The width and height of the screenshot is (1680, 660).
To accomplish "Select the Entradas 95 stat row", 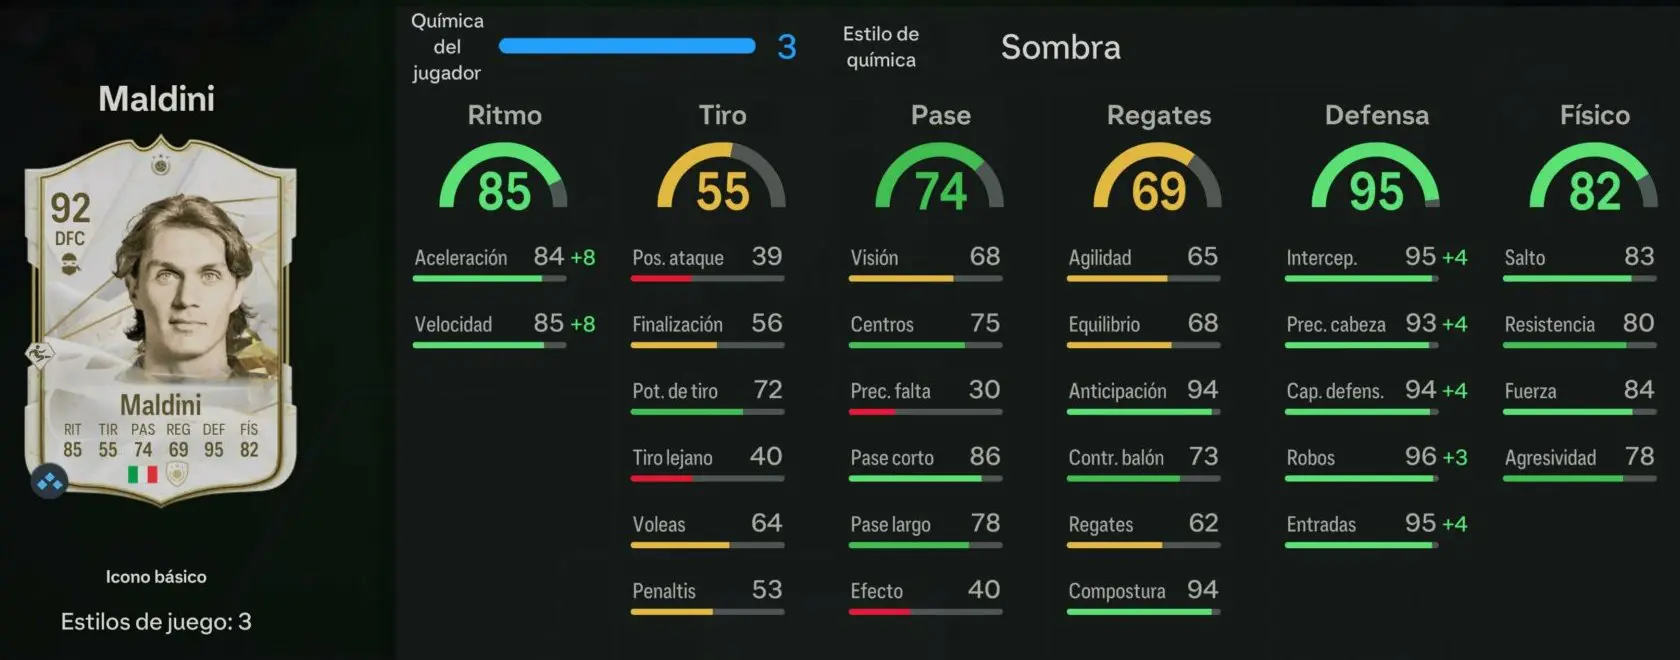I will pos(1376,531).
